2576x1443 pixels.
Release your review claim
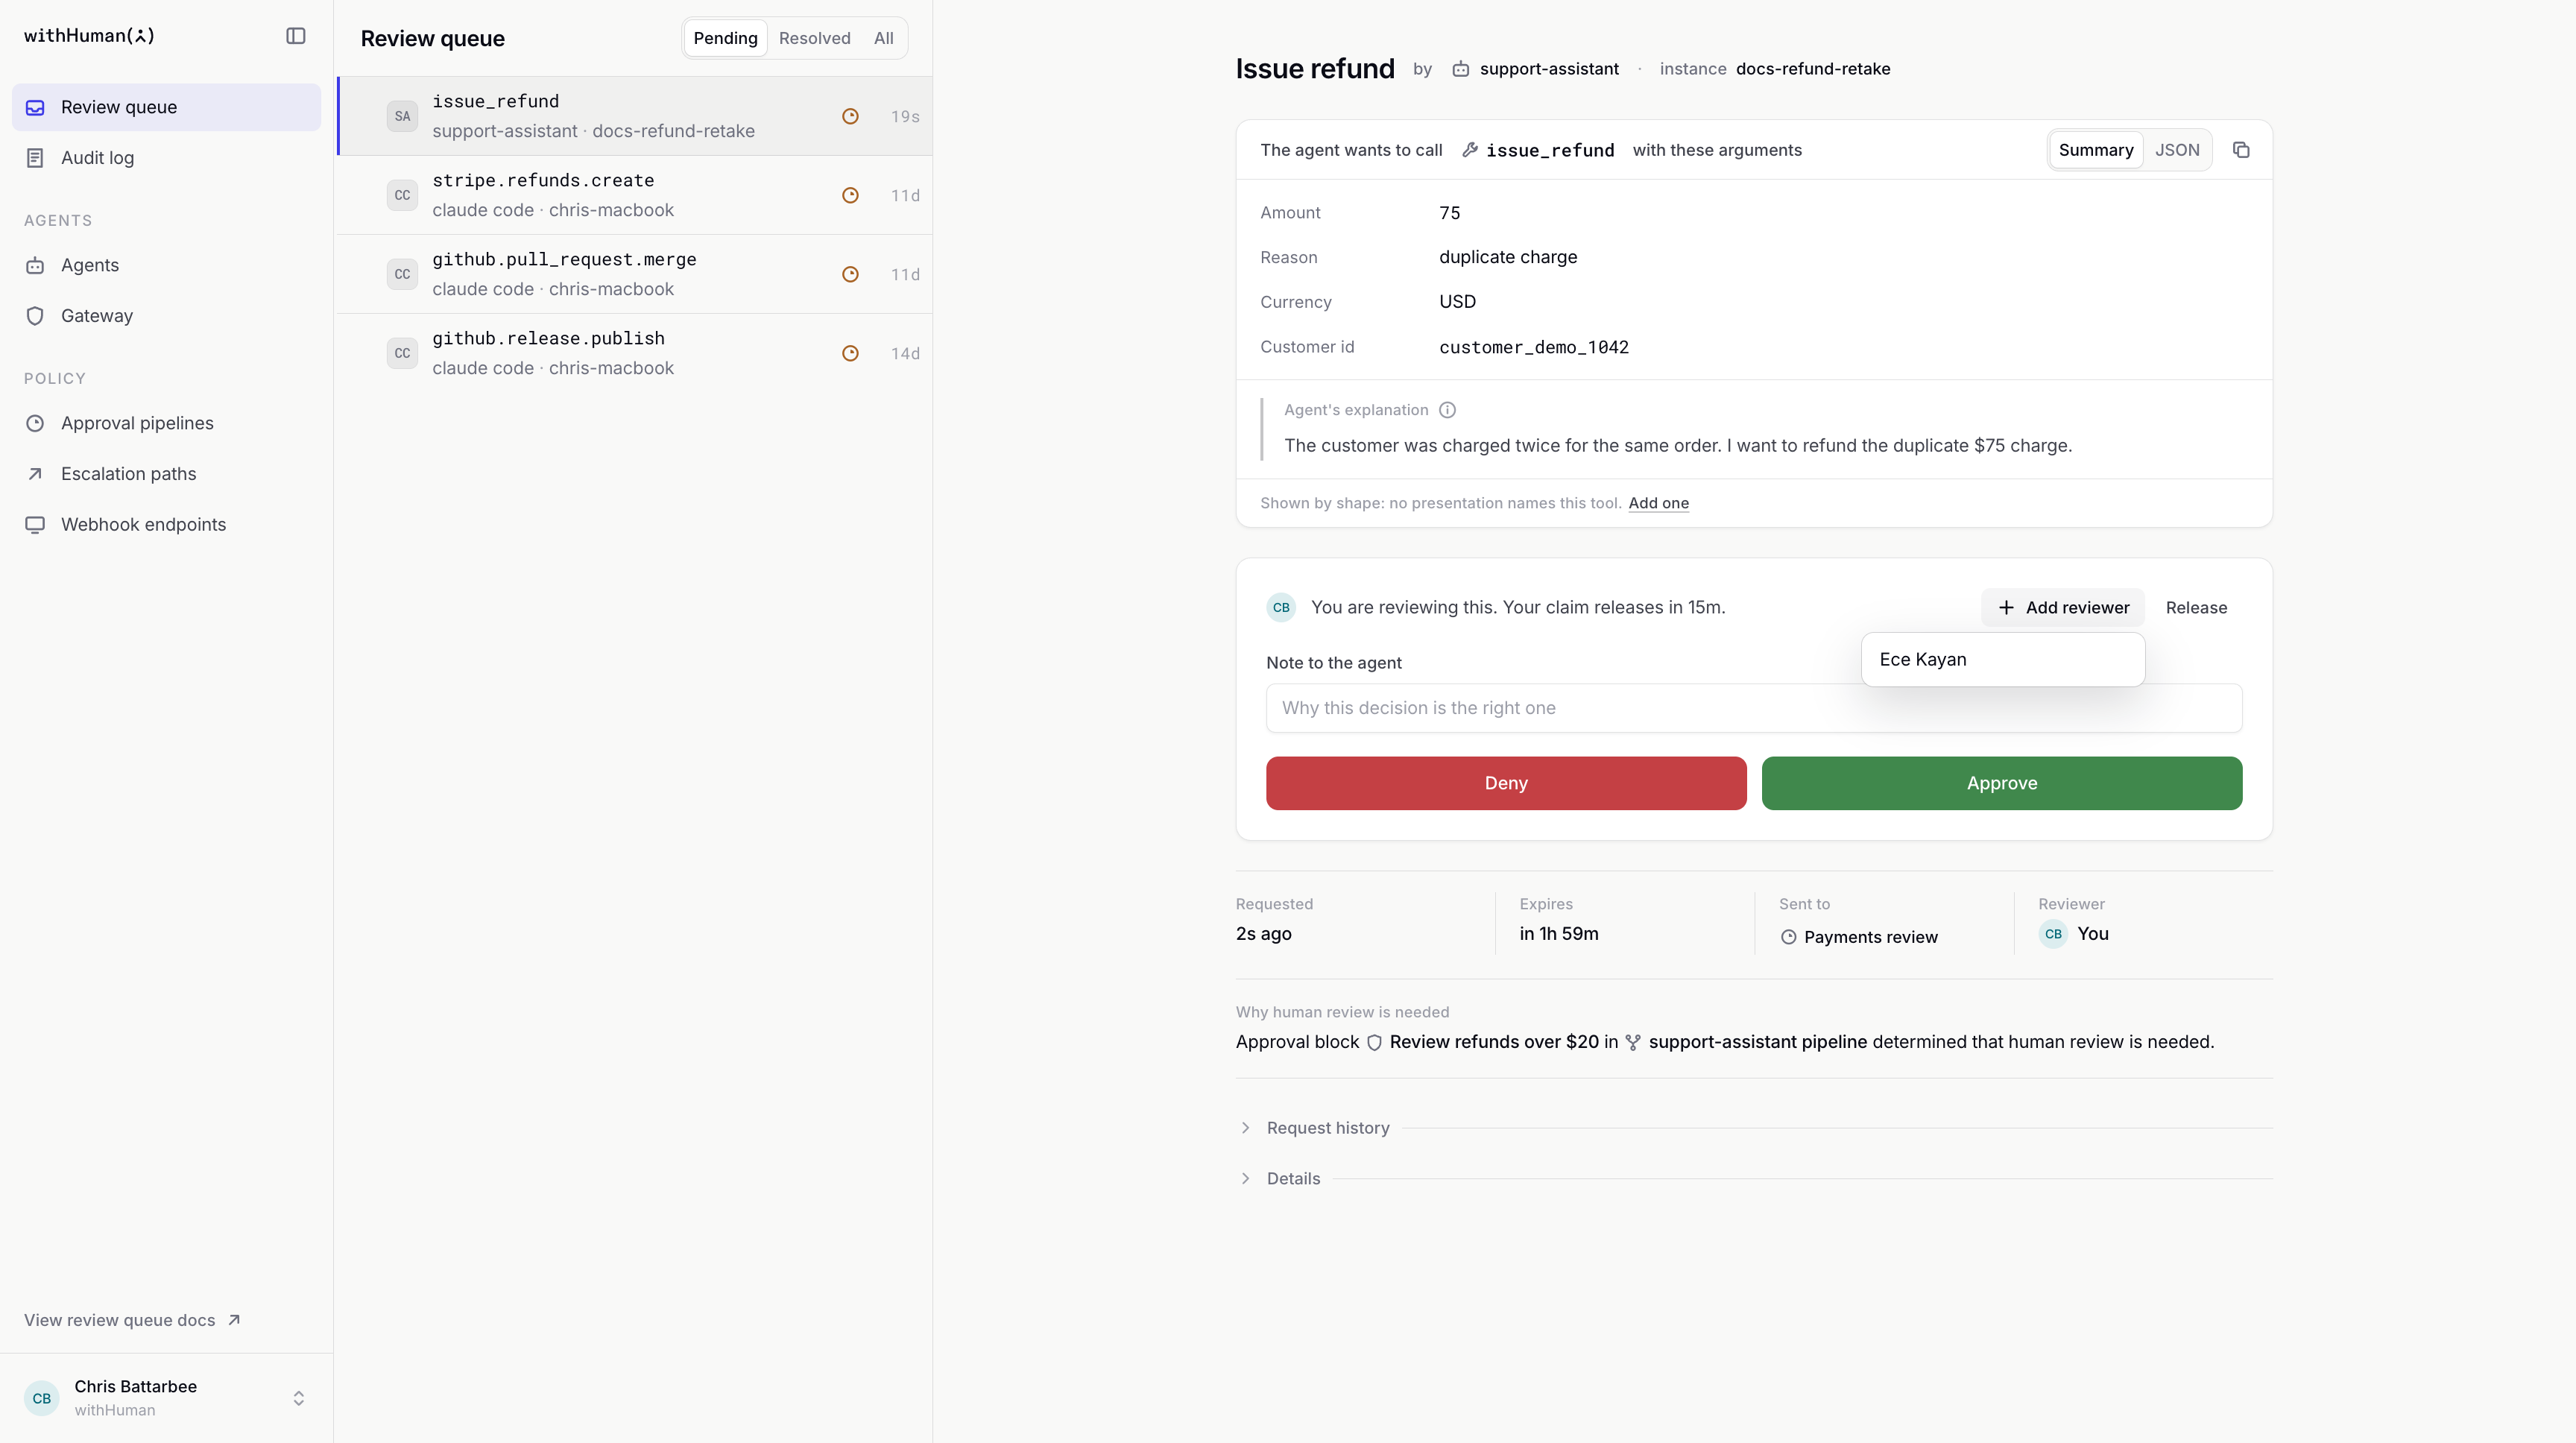coord(2196,608)
